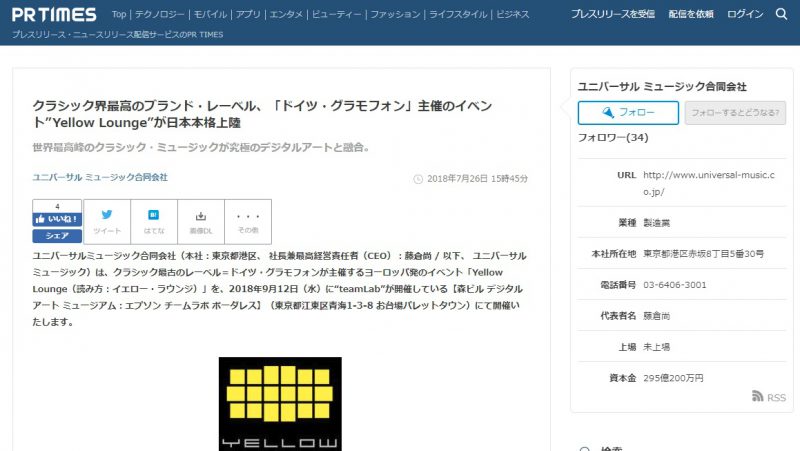Open the アプリ category

pos(248,14)
